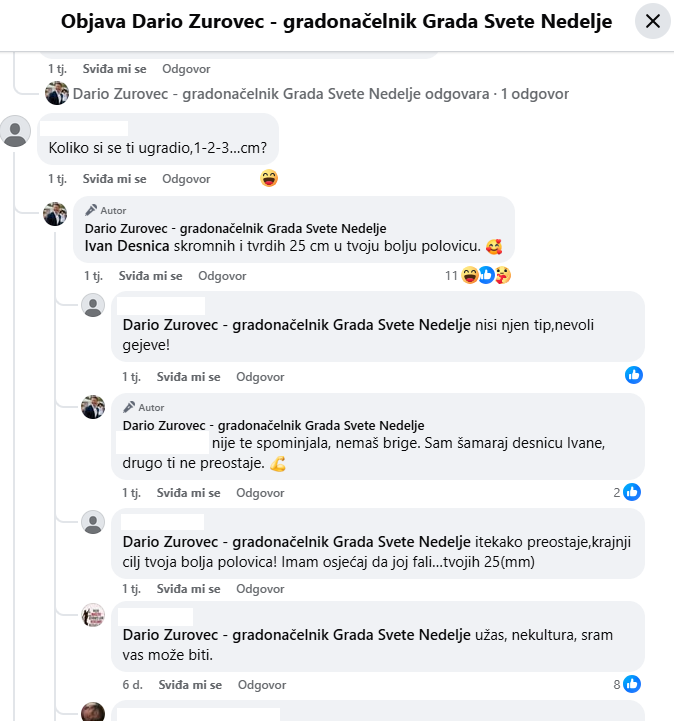Like the 'nisi njen tip, nevoli gejeve' comment

click(x=188, y=377)
